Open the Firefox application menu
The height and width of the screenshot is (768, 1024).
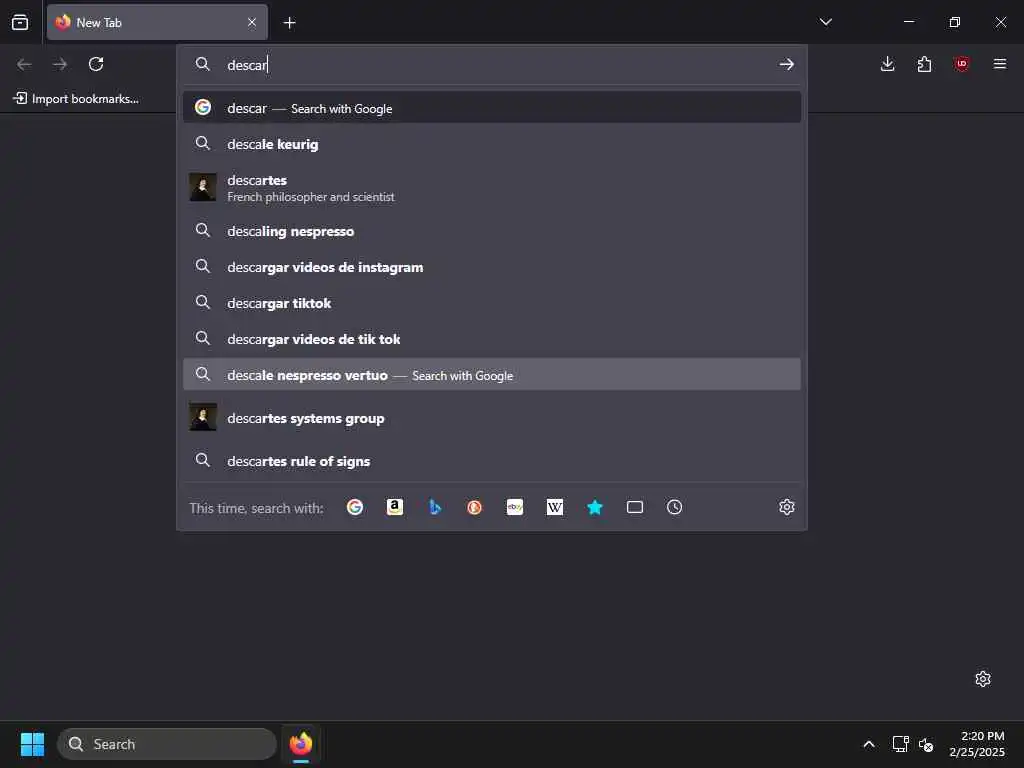coord(1000,64)
